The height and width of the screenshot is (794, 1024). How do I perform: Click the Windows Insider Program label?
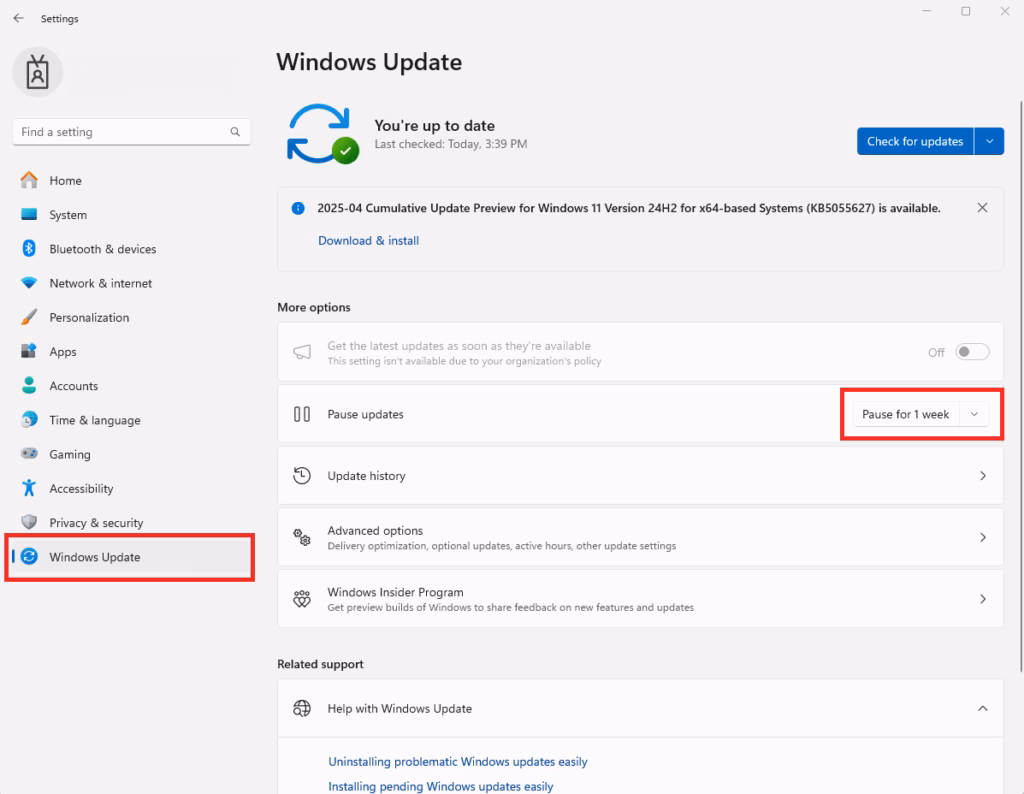395,592
